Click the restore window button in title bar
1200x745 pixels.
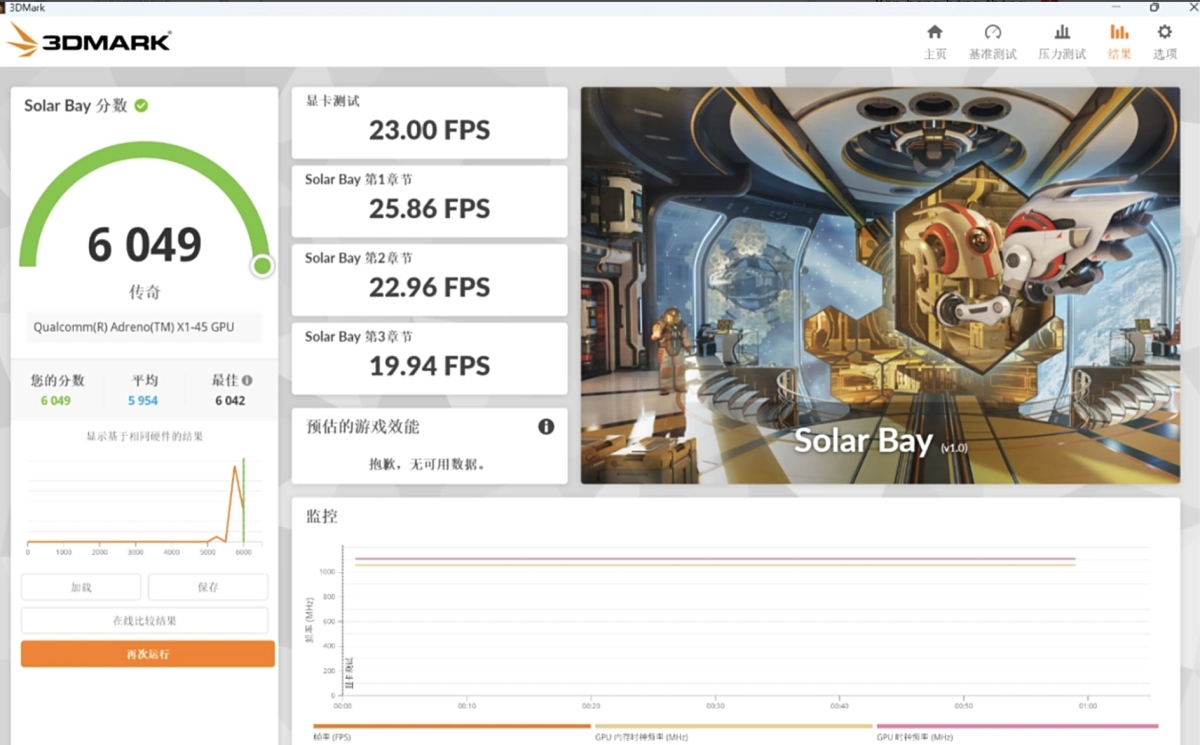click(1154, 7)
